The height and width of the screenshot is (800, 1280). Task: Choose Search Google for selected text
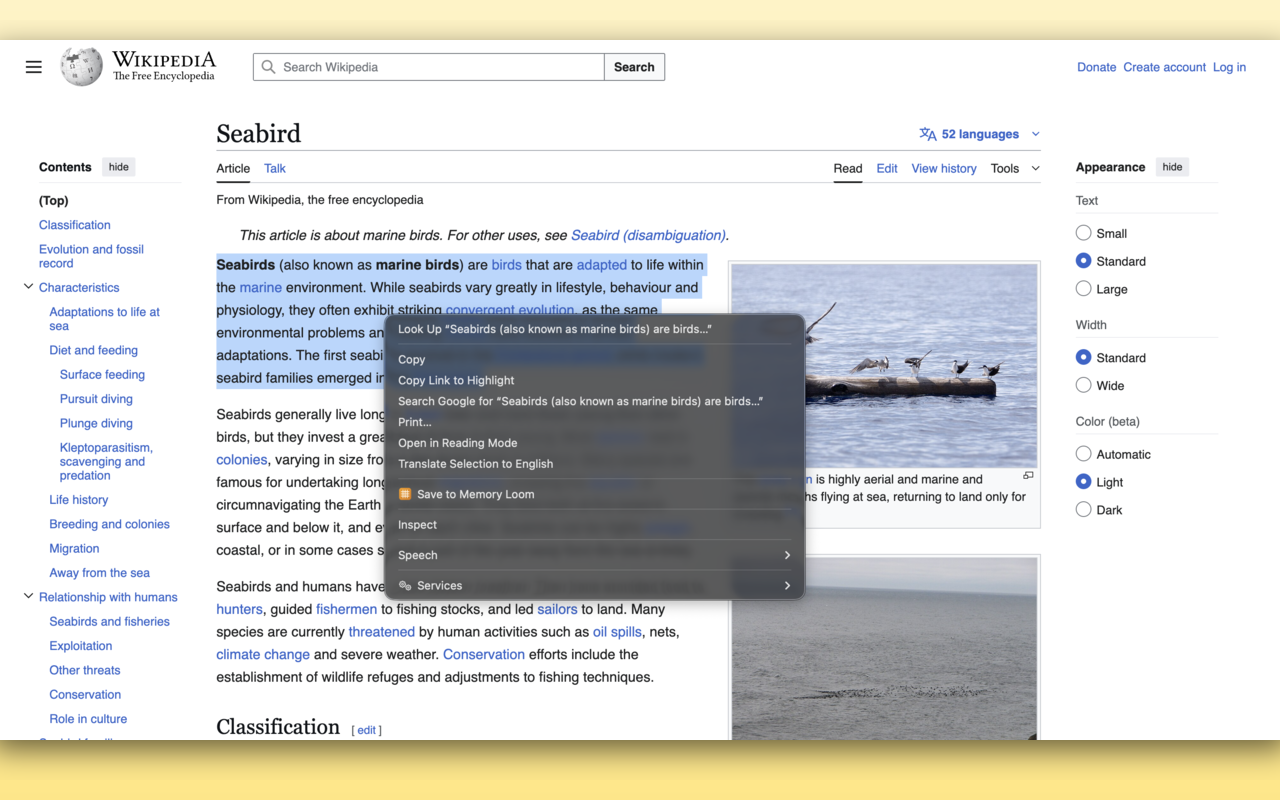tap(595, 401)
